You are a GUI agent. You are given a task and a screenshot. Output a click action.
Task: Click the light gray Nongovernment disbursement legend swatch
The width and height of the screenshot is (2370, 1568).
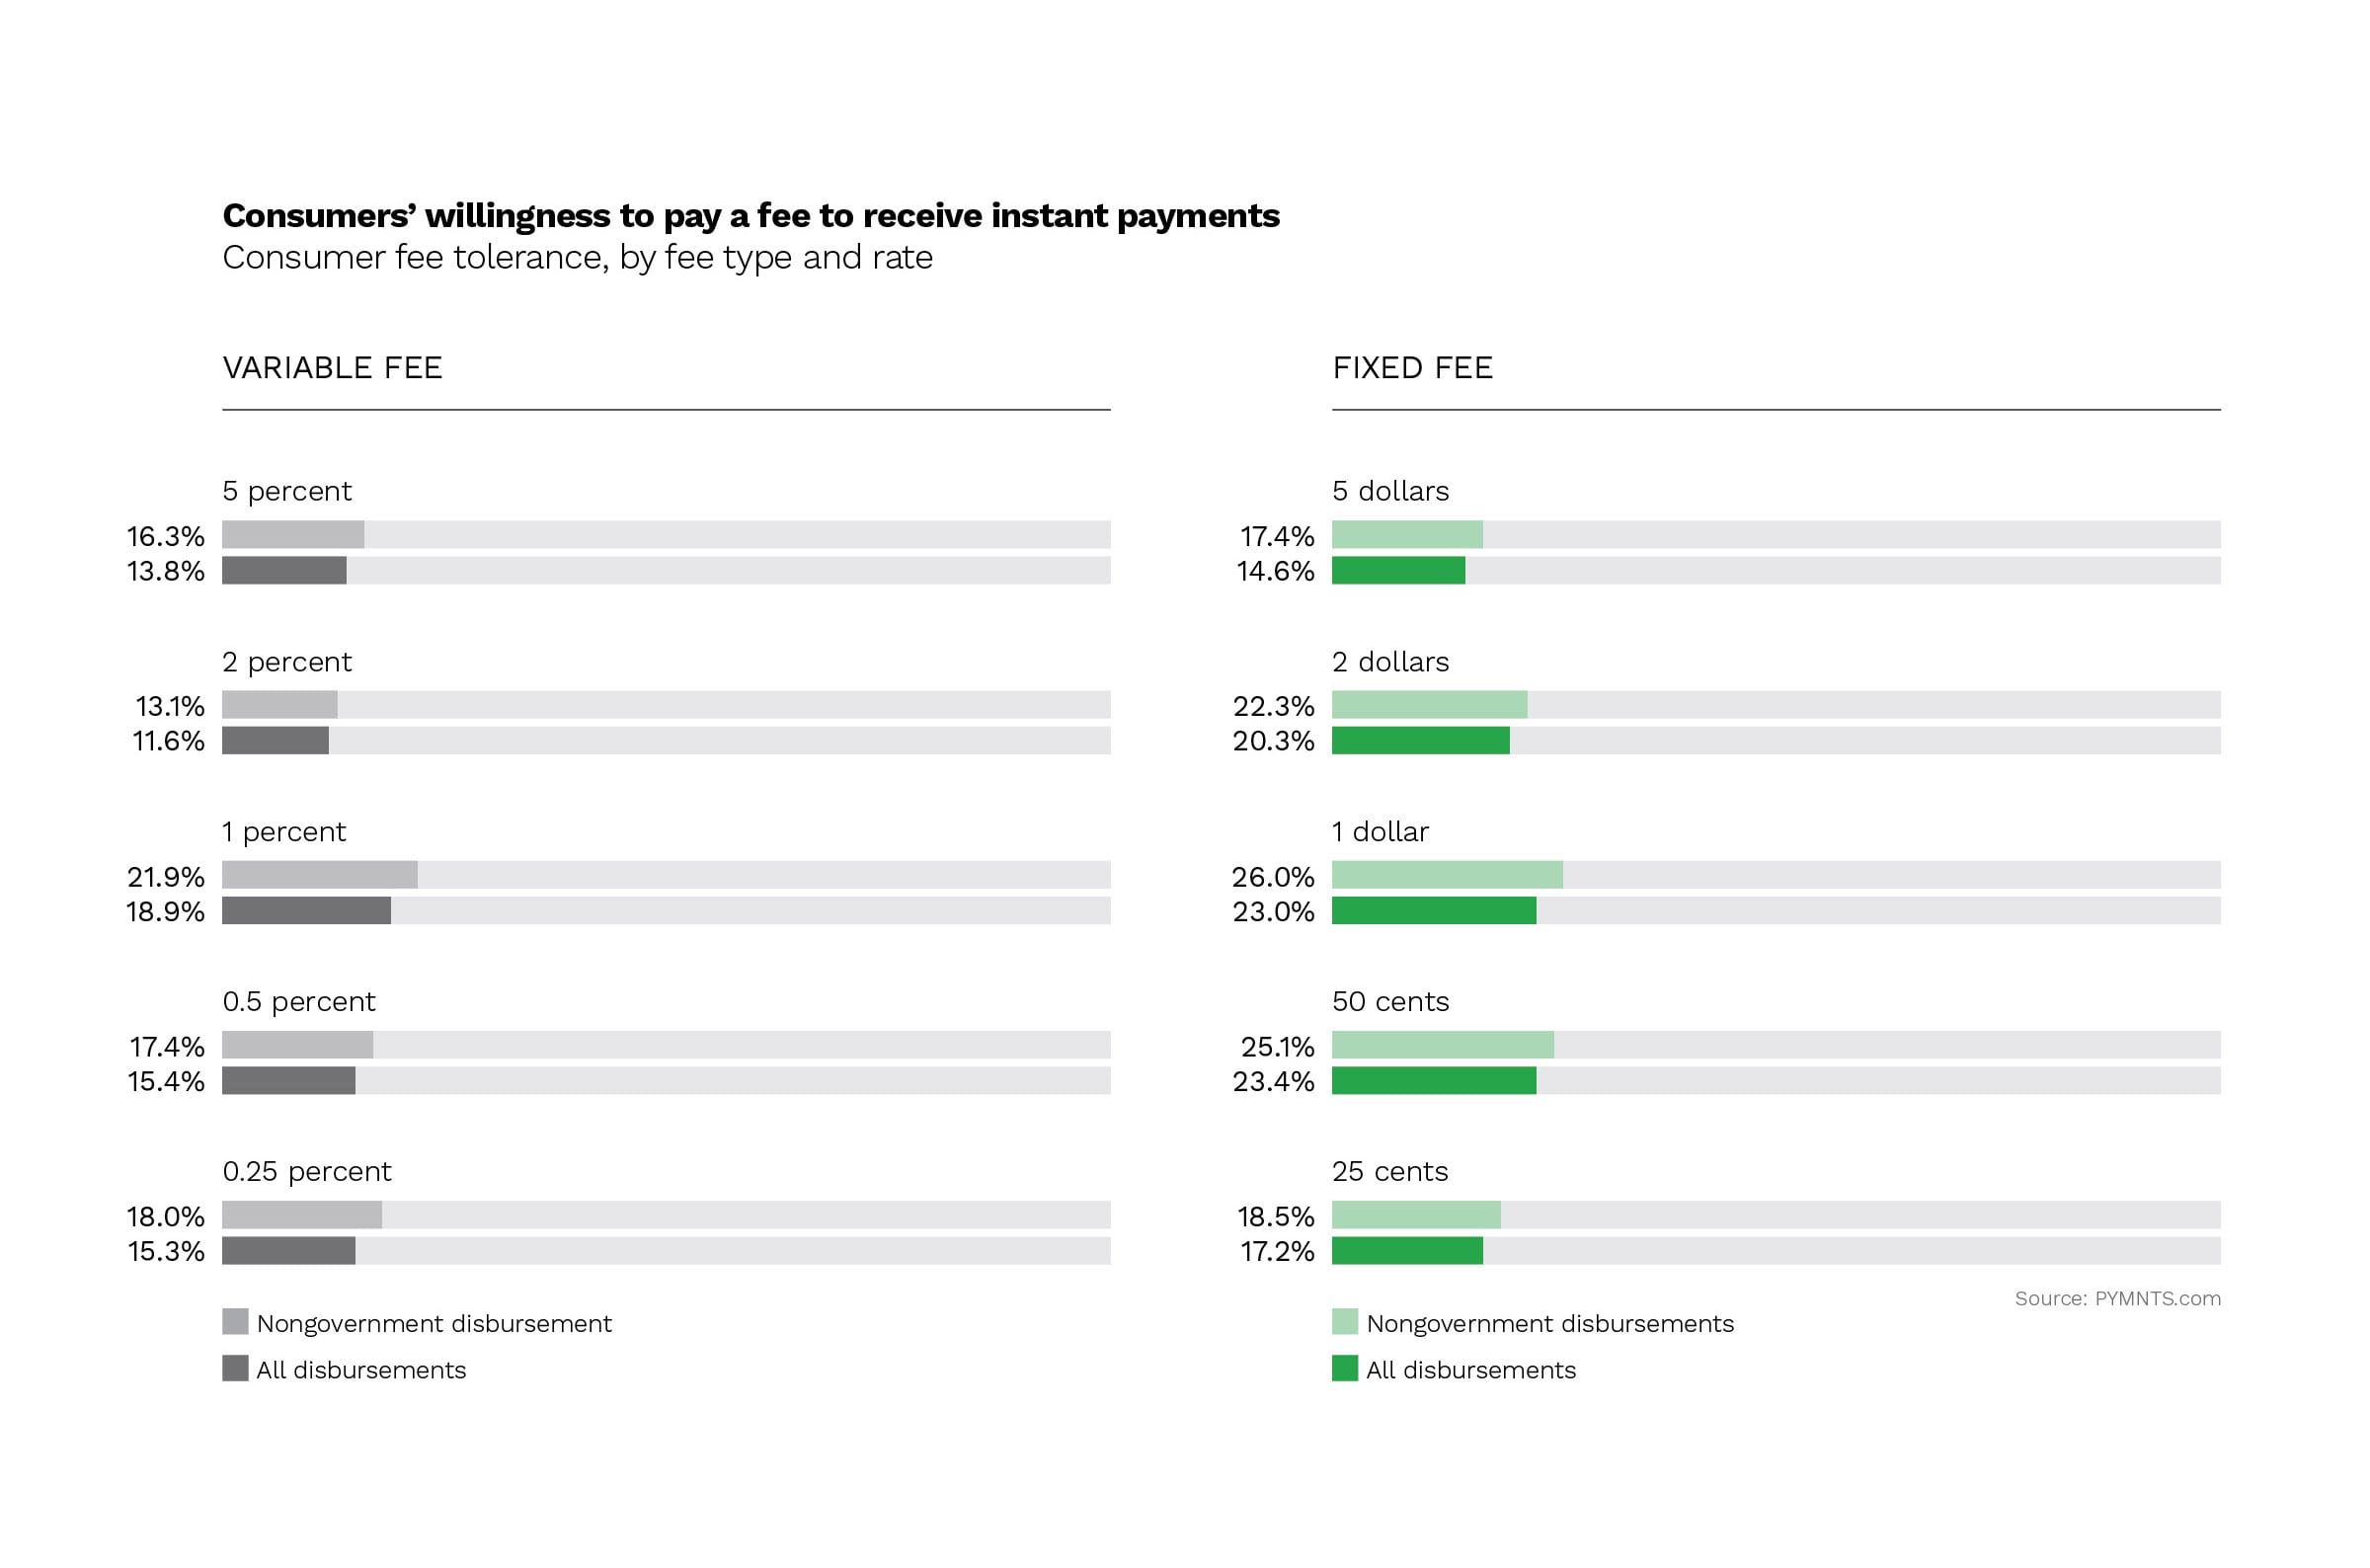click(x=235, y=1321)
